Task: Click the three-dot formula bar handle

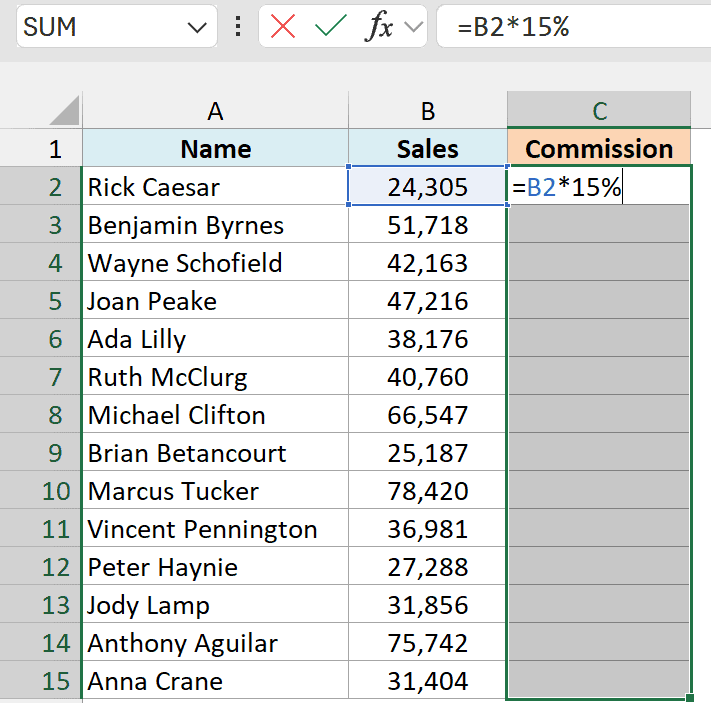Action: pos(238,26)
